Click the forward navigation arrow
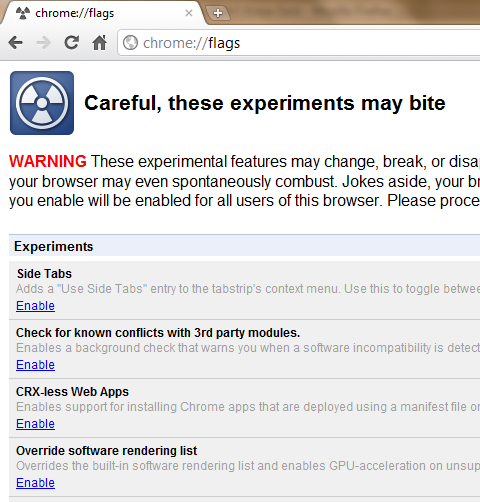This screenshot has width=480, height=502. pyautogui.click(x=43, y=43)
